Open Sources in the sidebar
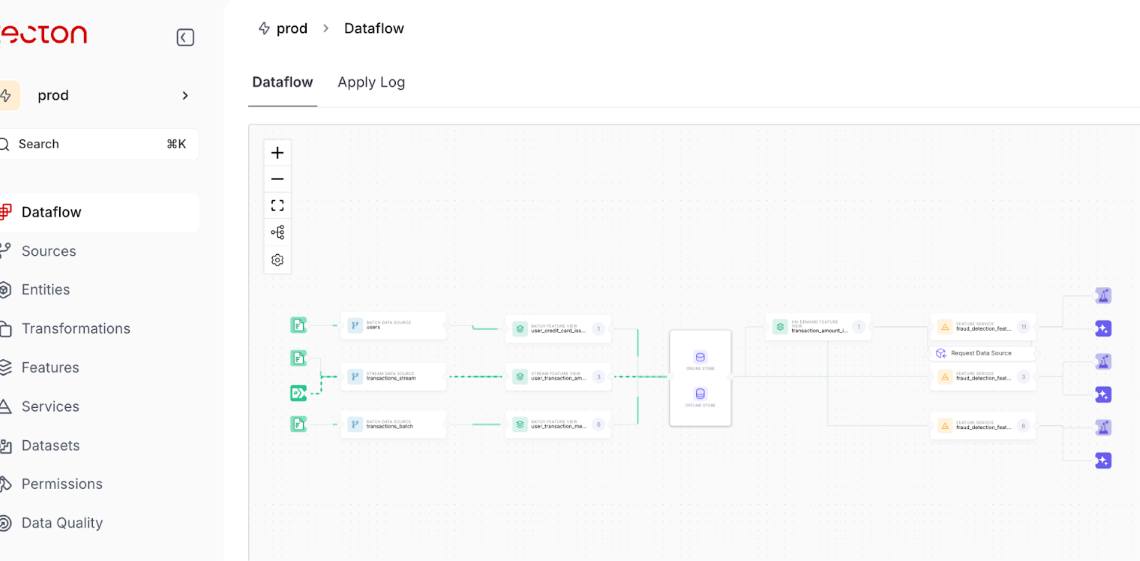 49,251
